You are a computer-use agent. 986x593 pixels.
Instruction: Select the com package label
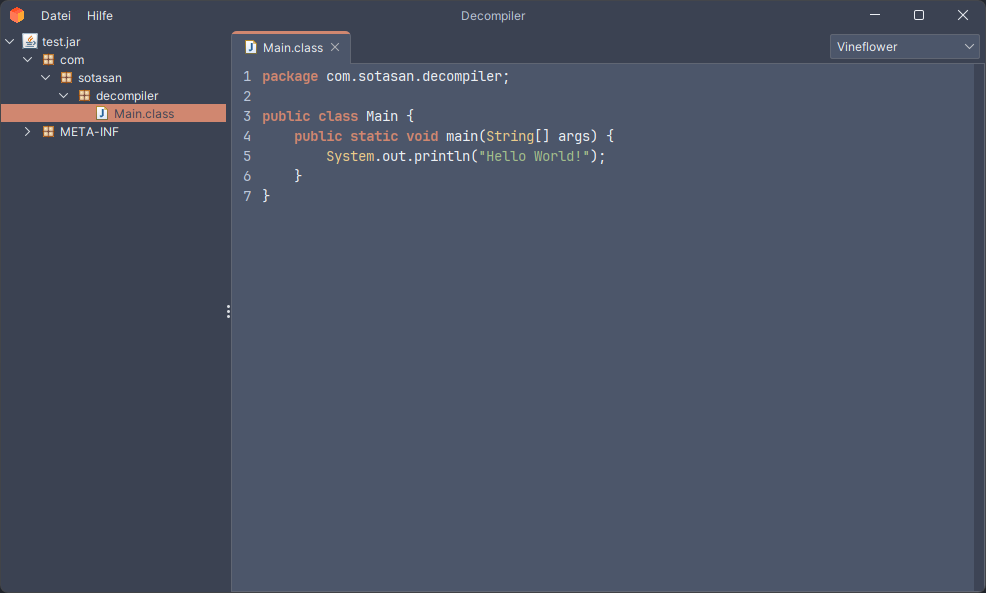tap(72, 60)
